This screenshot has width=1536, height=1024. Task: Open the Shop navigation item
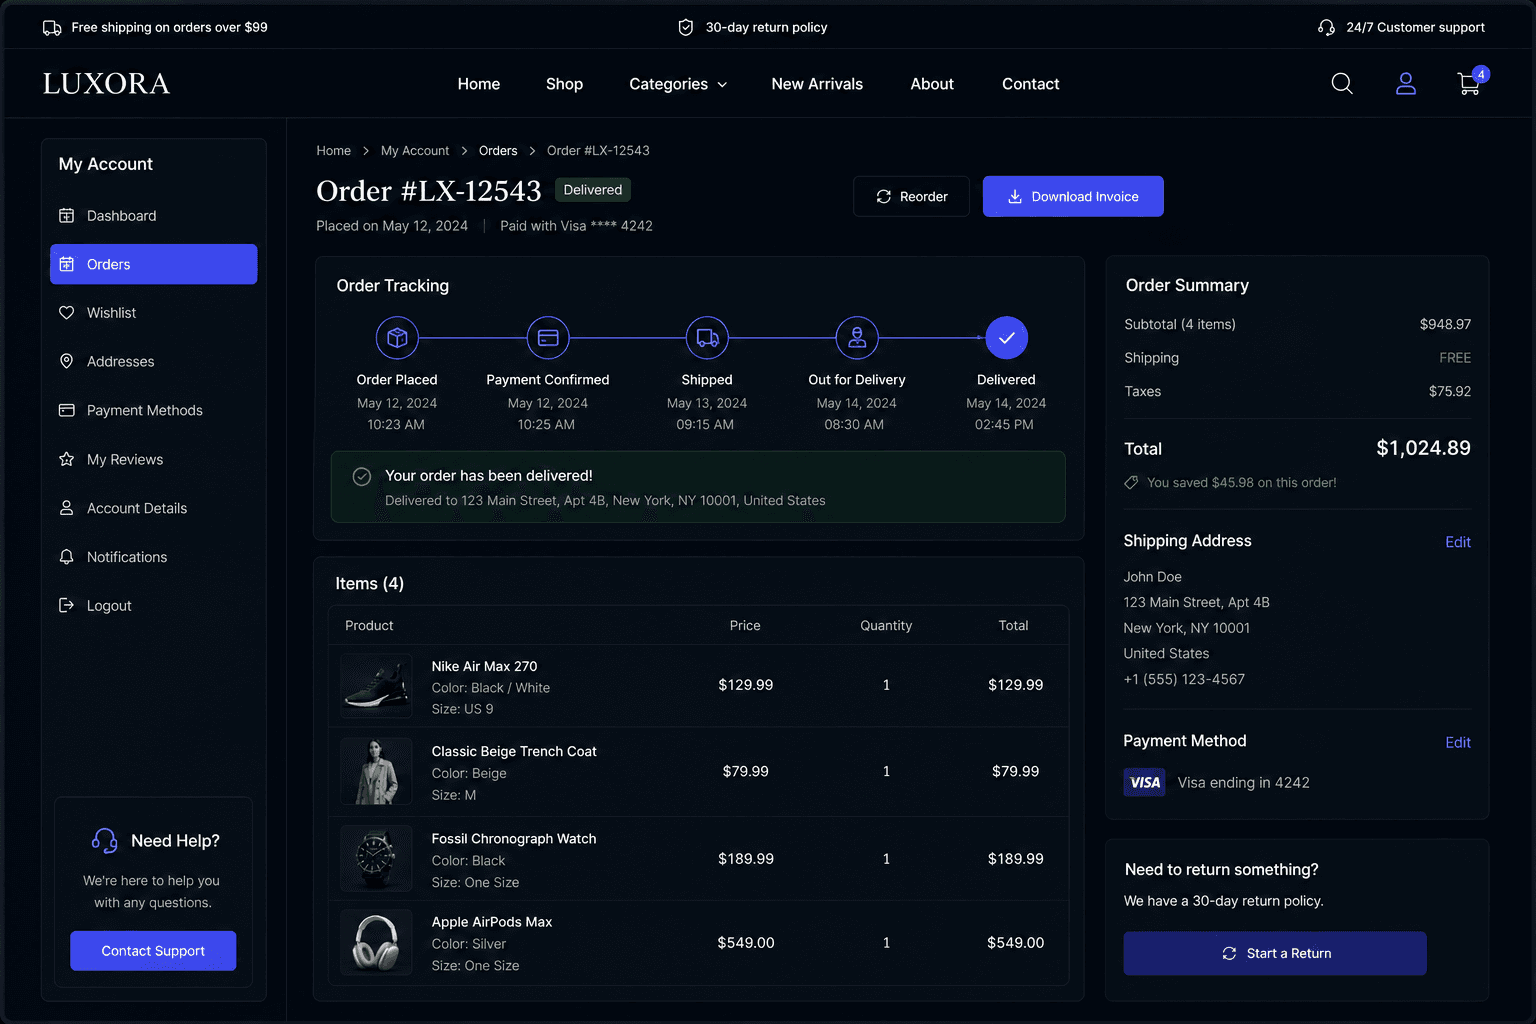[x=564, y=84]
